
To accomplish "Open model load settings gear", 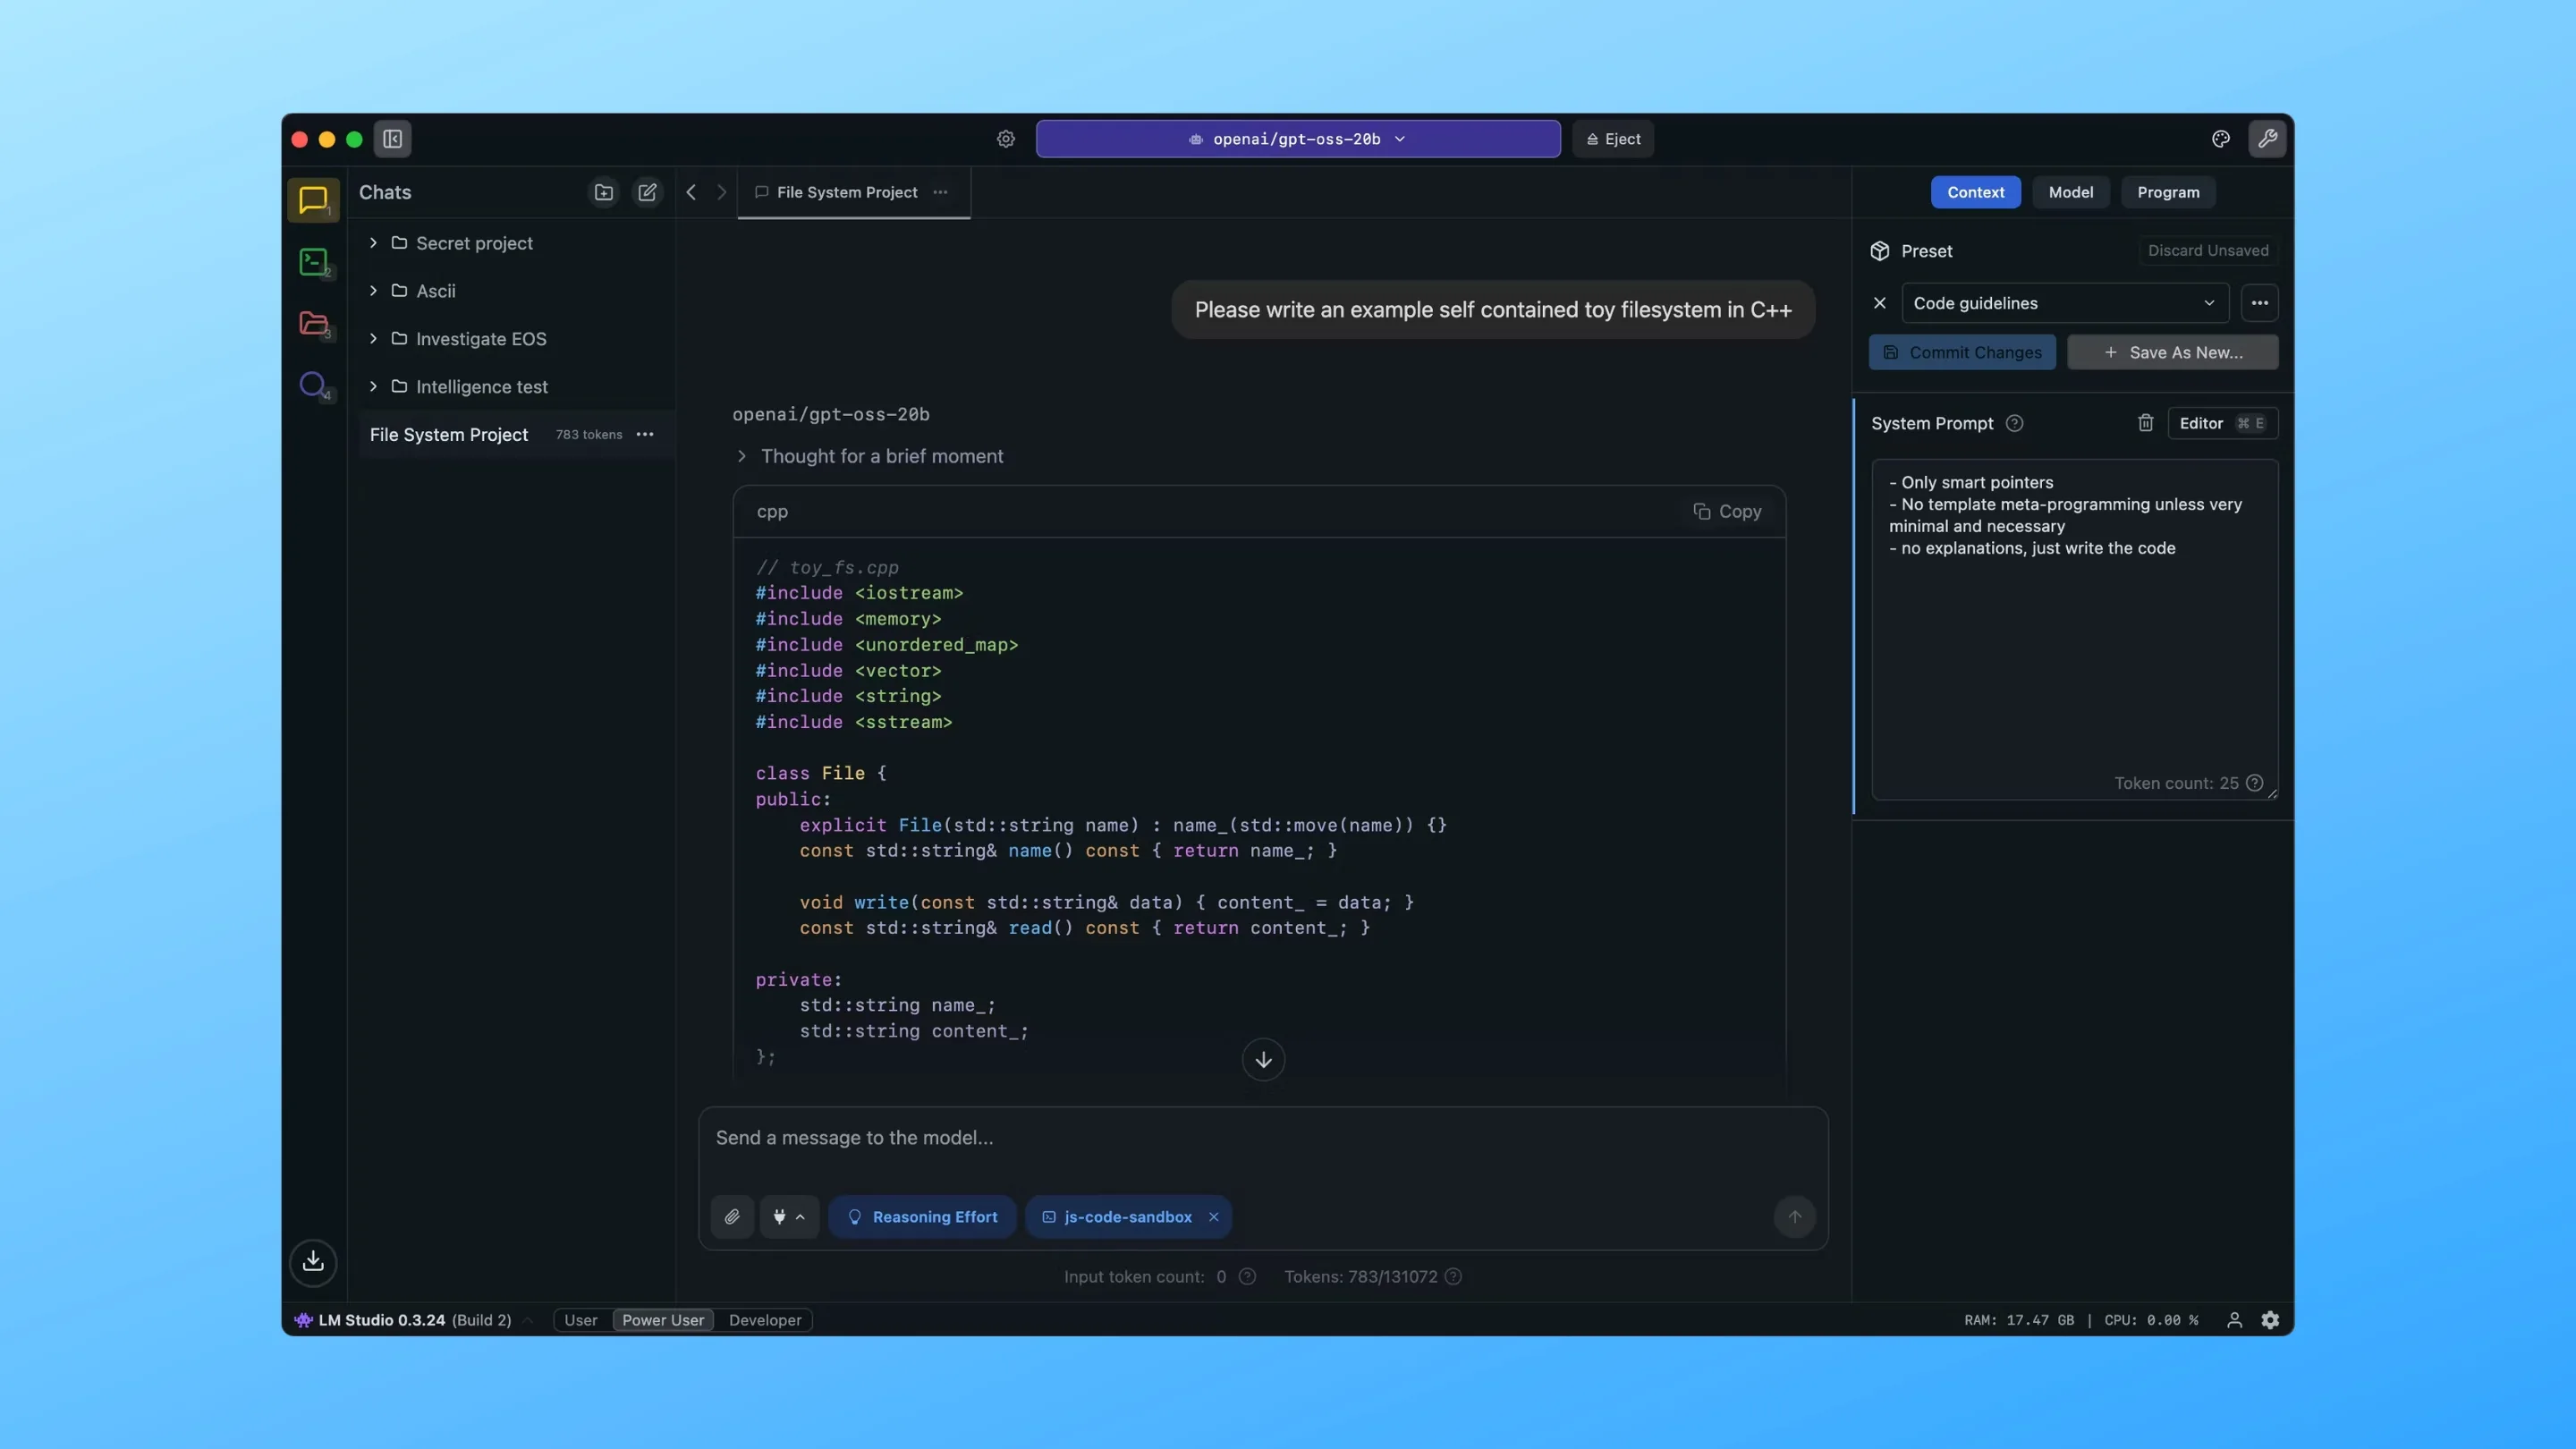I will coord(1006,139).
